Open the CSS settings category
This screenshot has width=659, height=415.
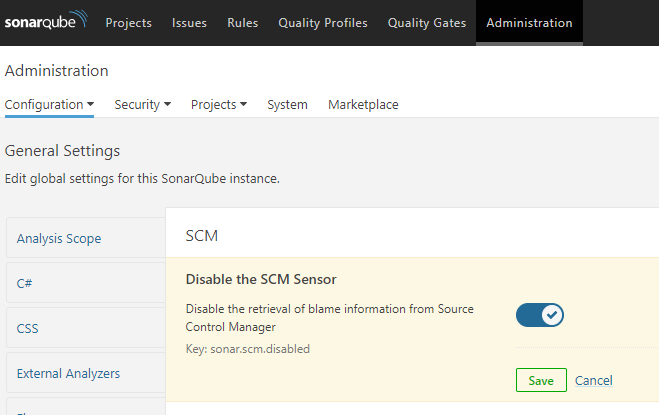(x=28, y=328)
